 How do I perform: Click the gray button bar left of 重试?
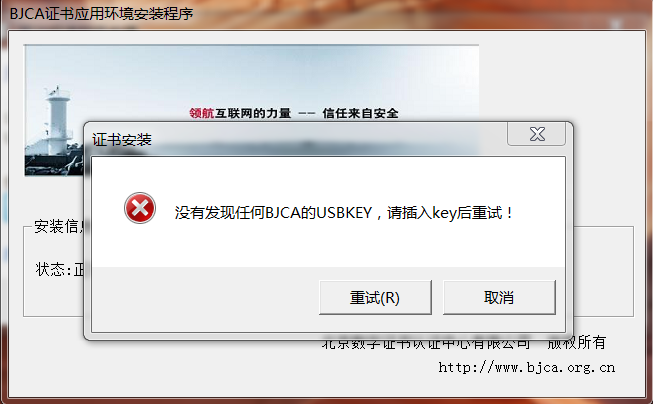click(x=205, y=297)
